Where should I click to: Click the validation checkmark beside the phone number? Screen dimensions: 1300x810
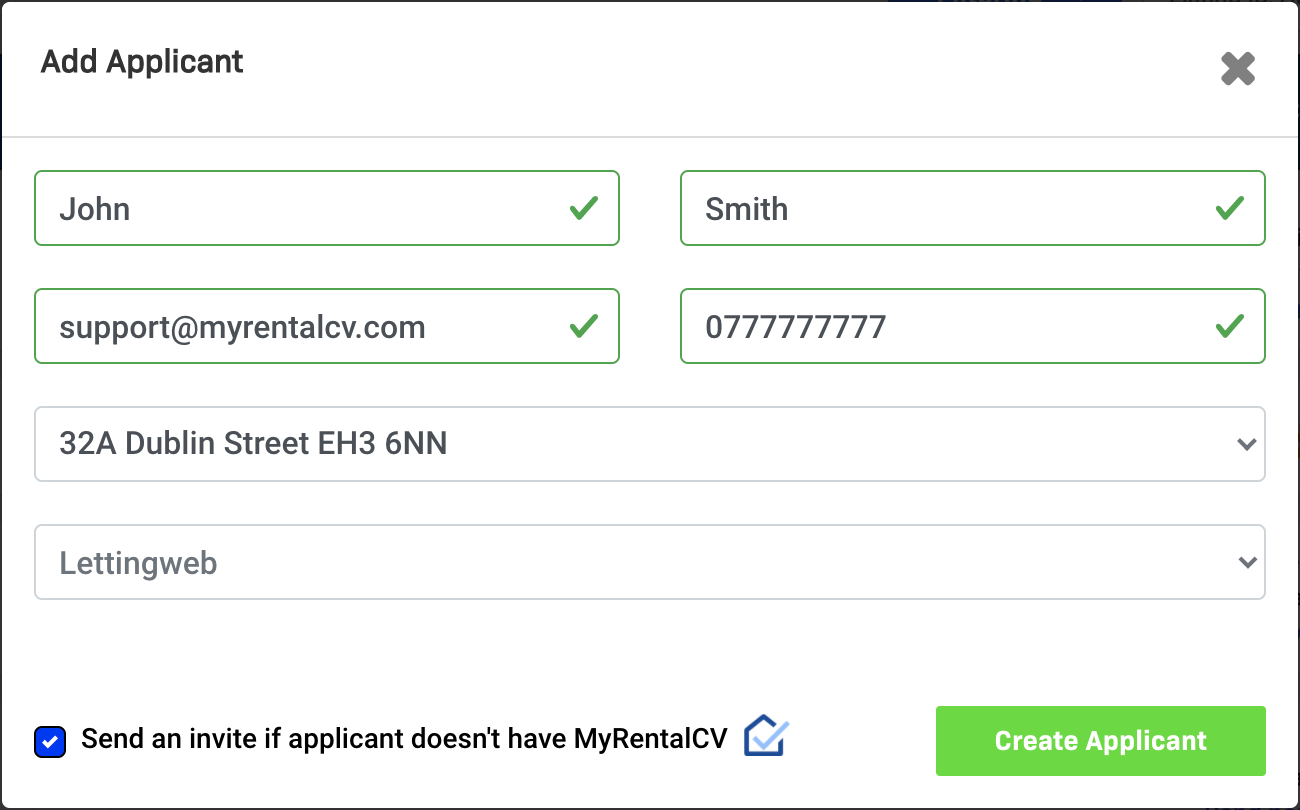click(1229, 326)
